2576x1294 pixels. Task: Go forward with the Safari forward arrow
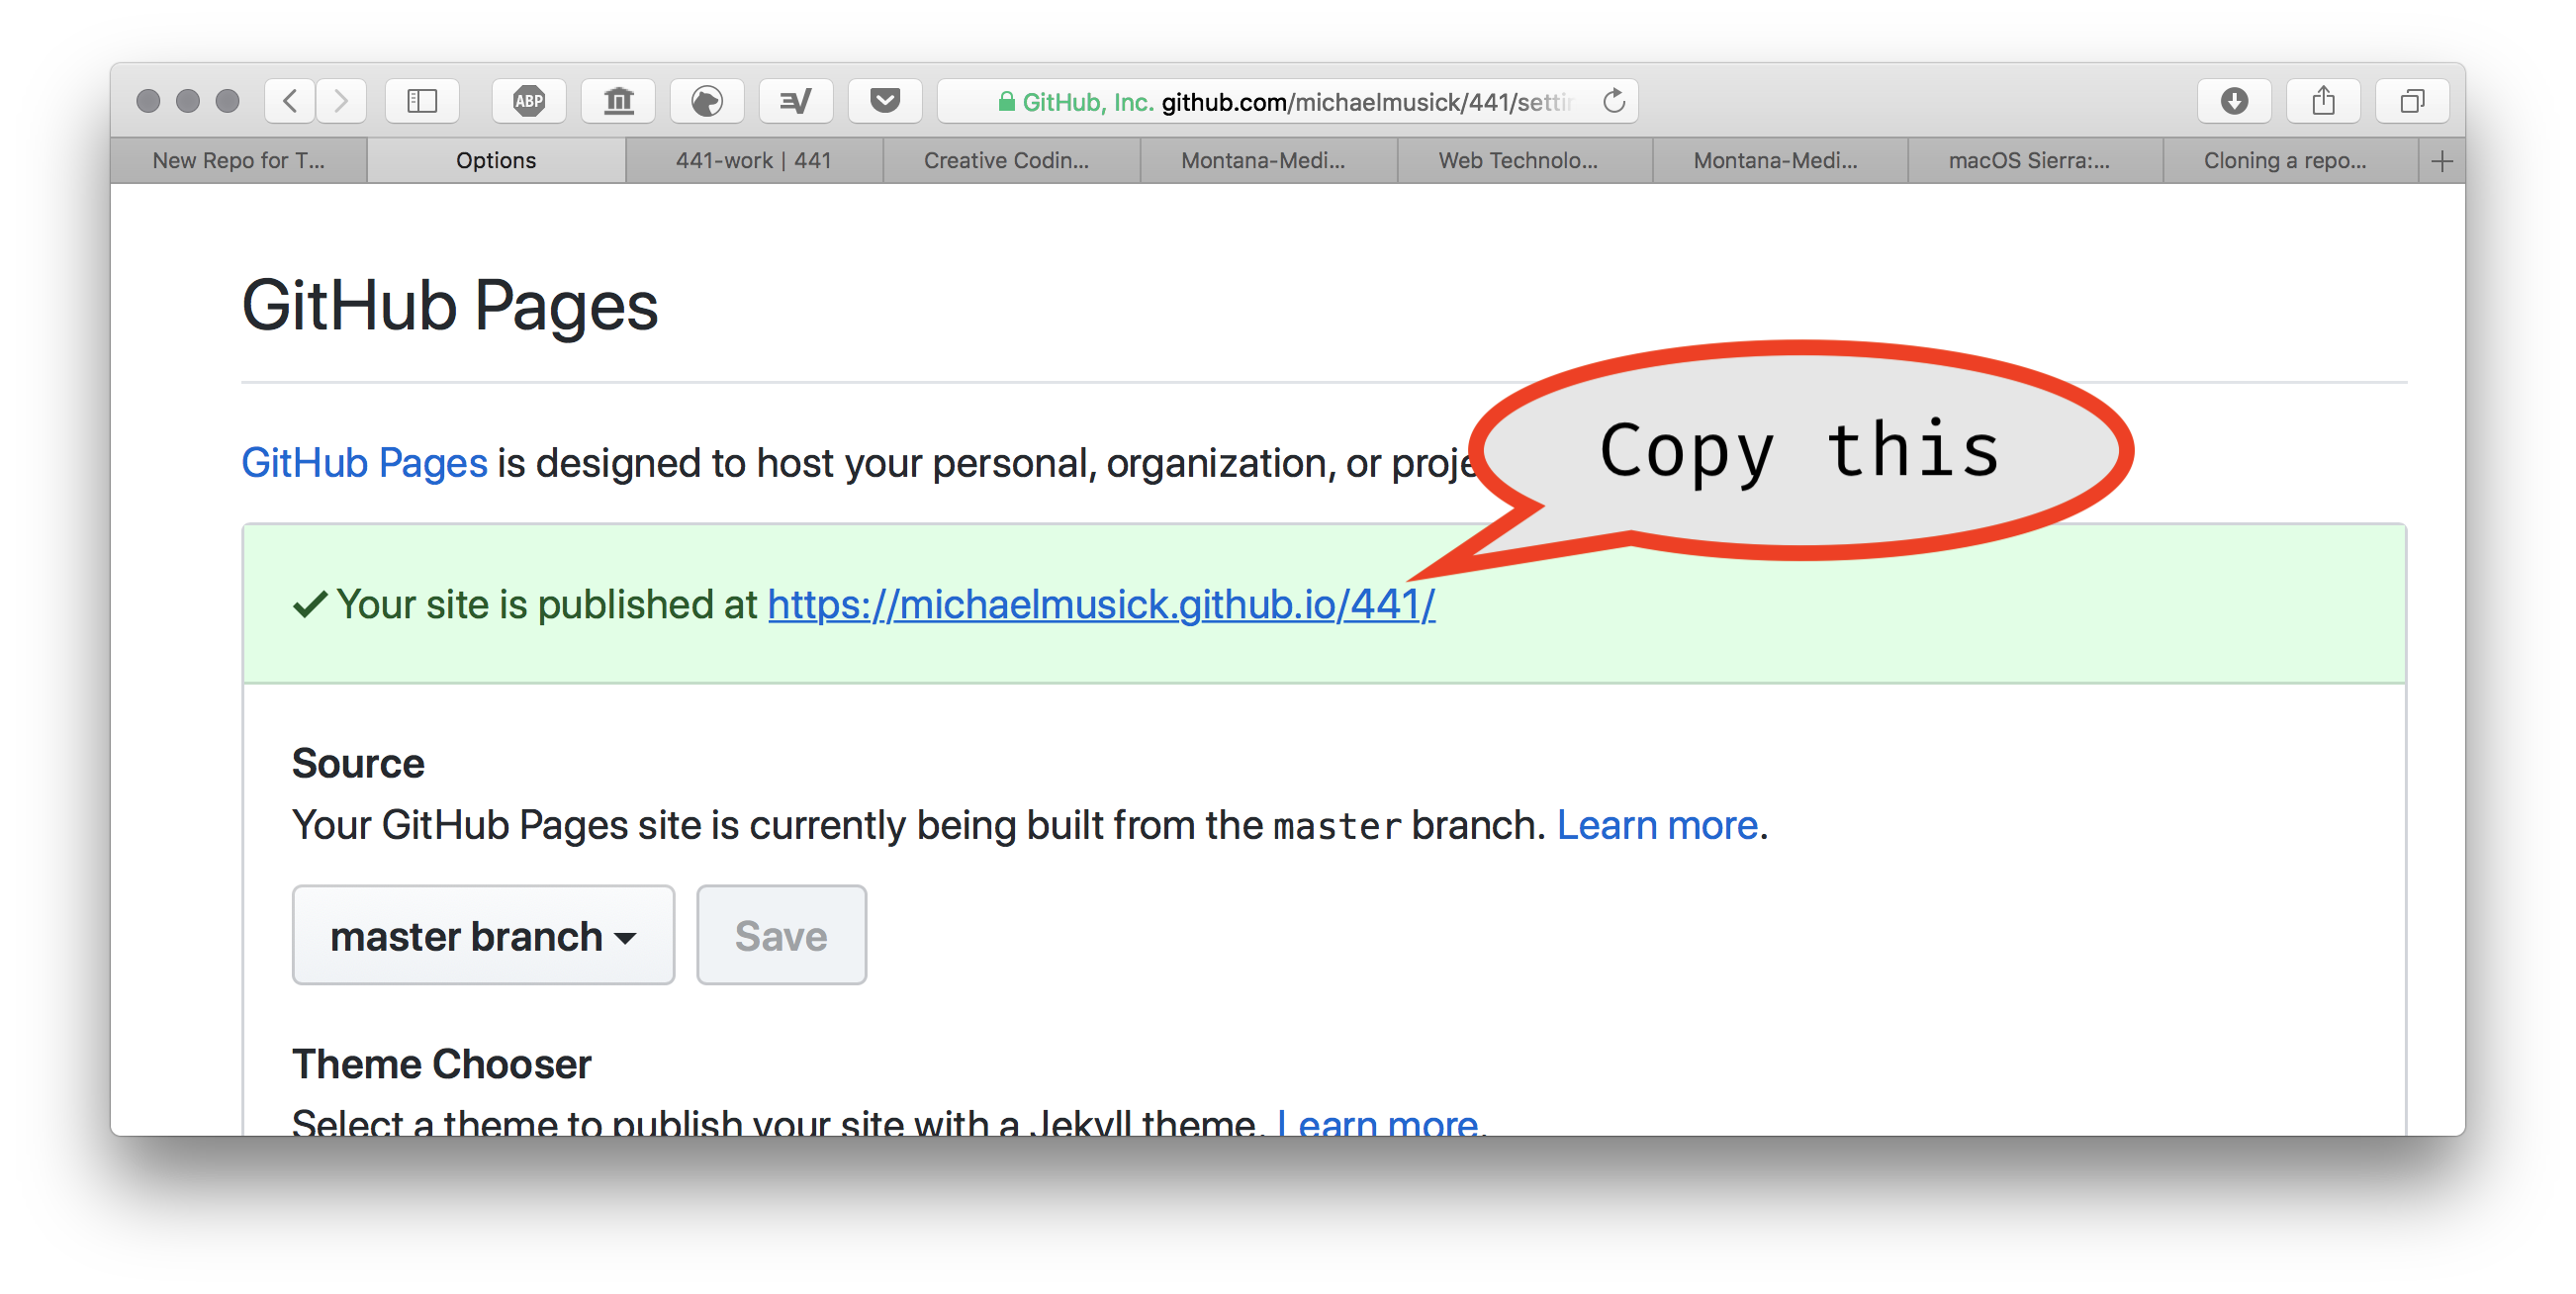click(x=341, y=101)
